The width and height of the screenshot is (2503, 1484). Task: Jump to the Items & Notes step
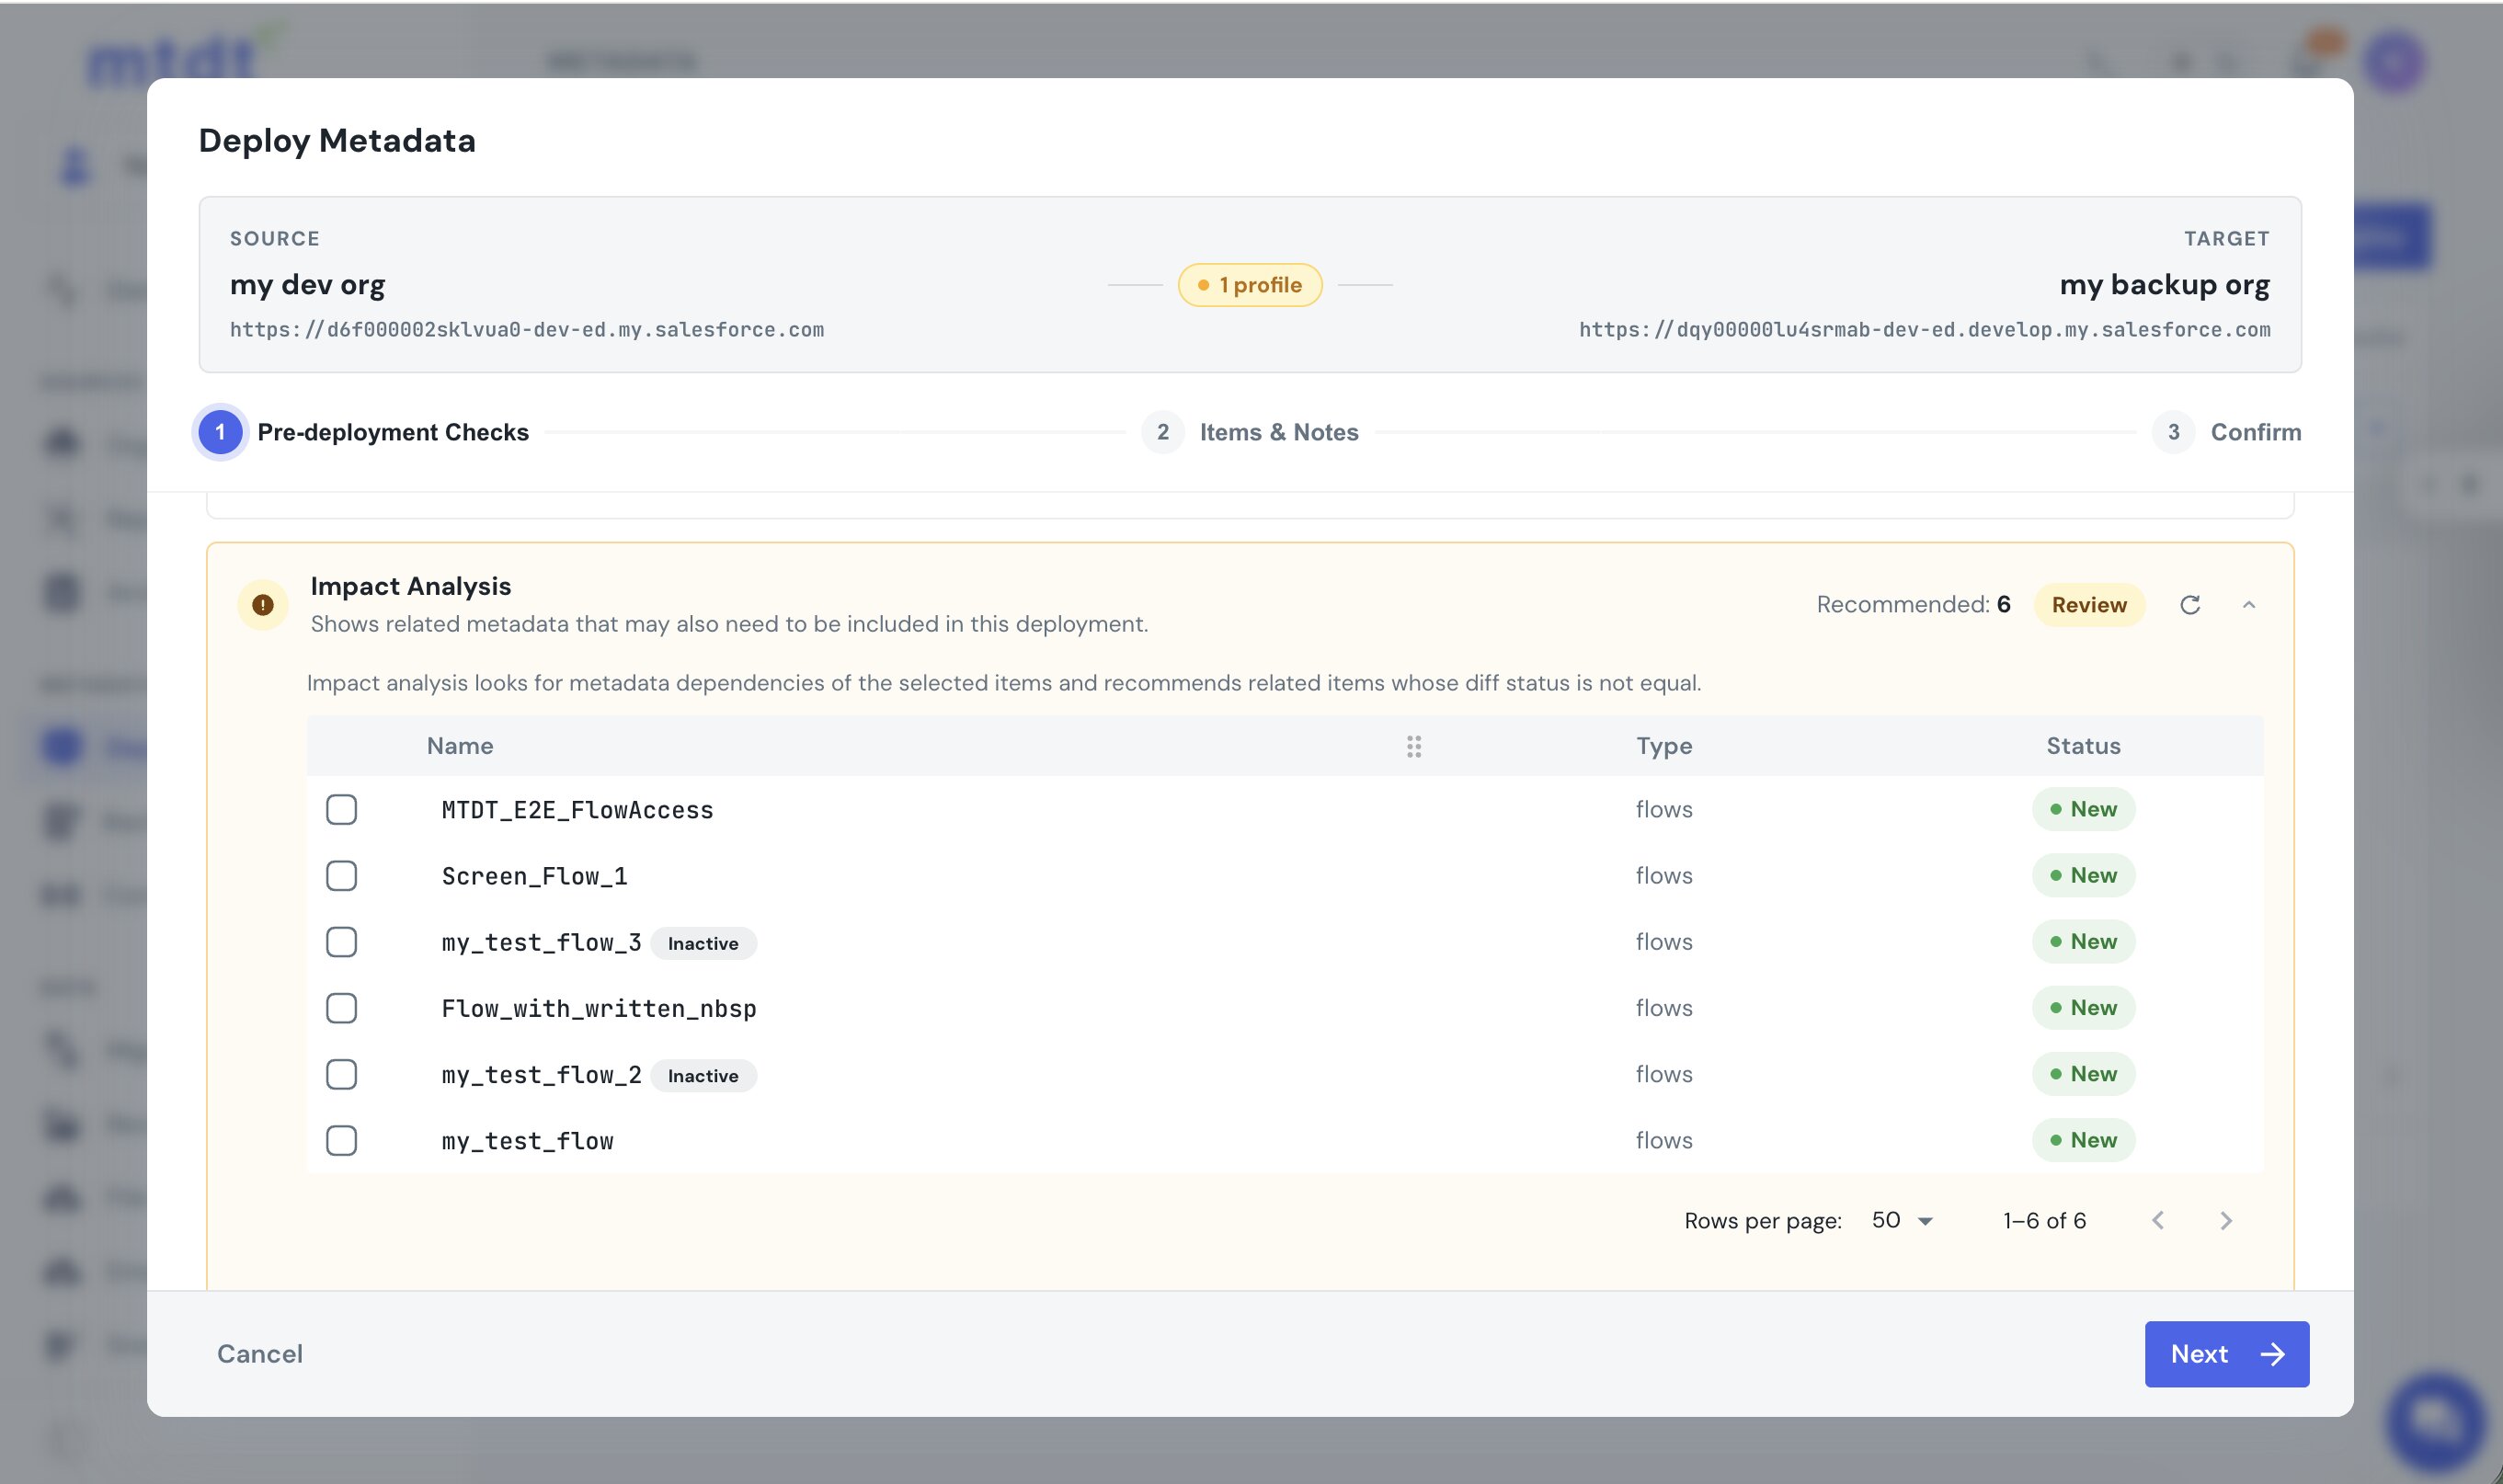[1251, 432]
